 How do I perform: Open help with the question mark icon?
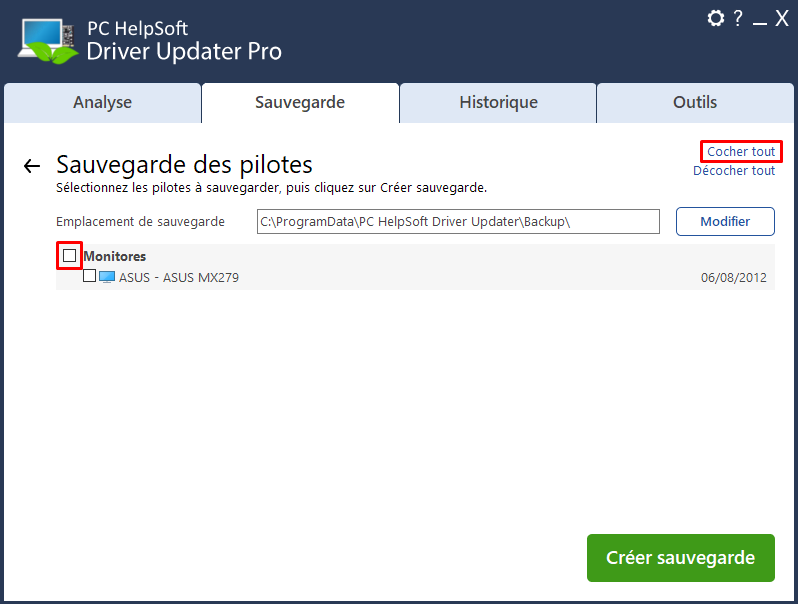click(737, 18)
